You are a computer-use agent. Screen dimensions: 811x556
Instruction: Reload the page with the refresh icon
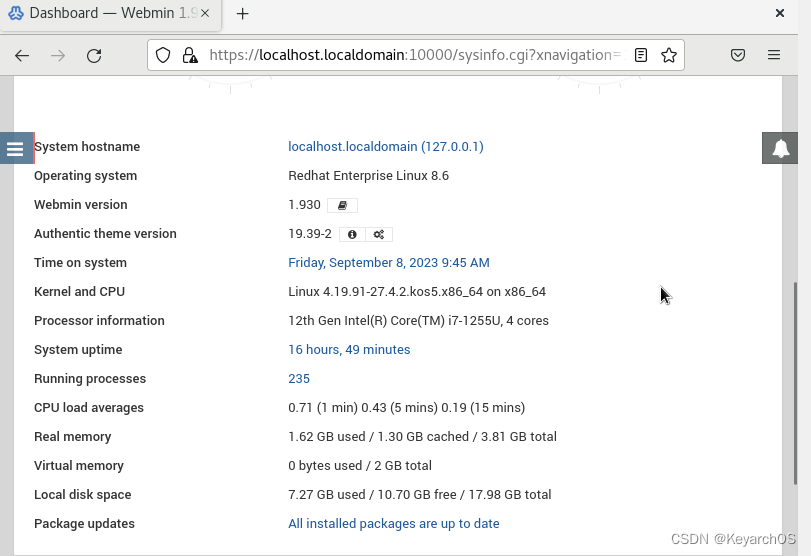pos(94,55)
